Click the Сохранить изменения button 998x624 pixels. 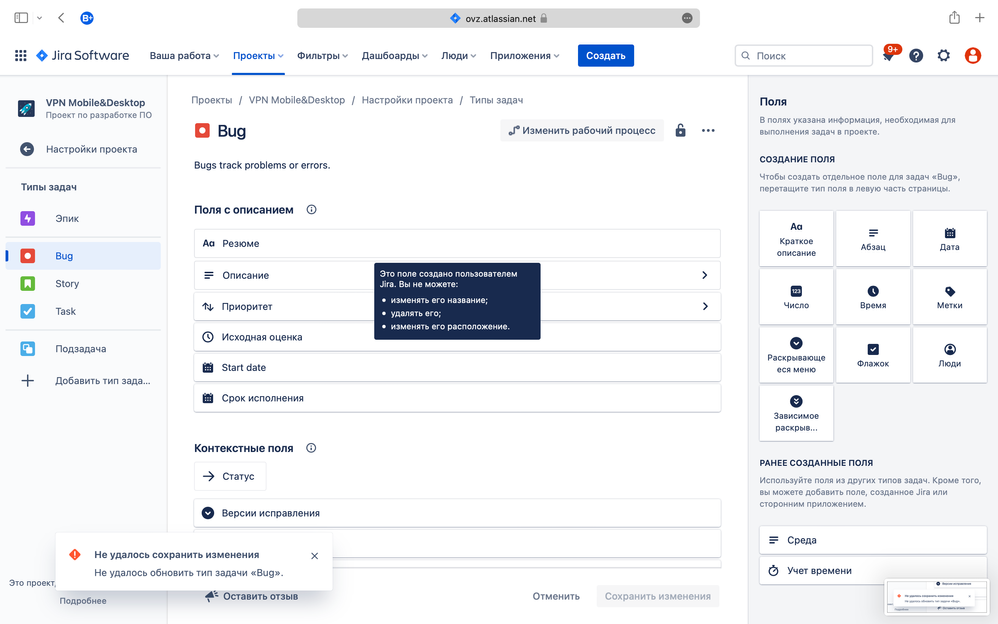(657, 596)
